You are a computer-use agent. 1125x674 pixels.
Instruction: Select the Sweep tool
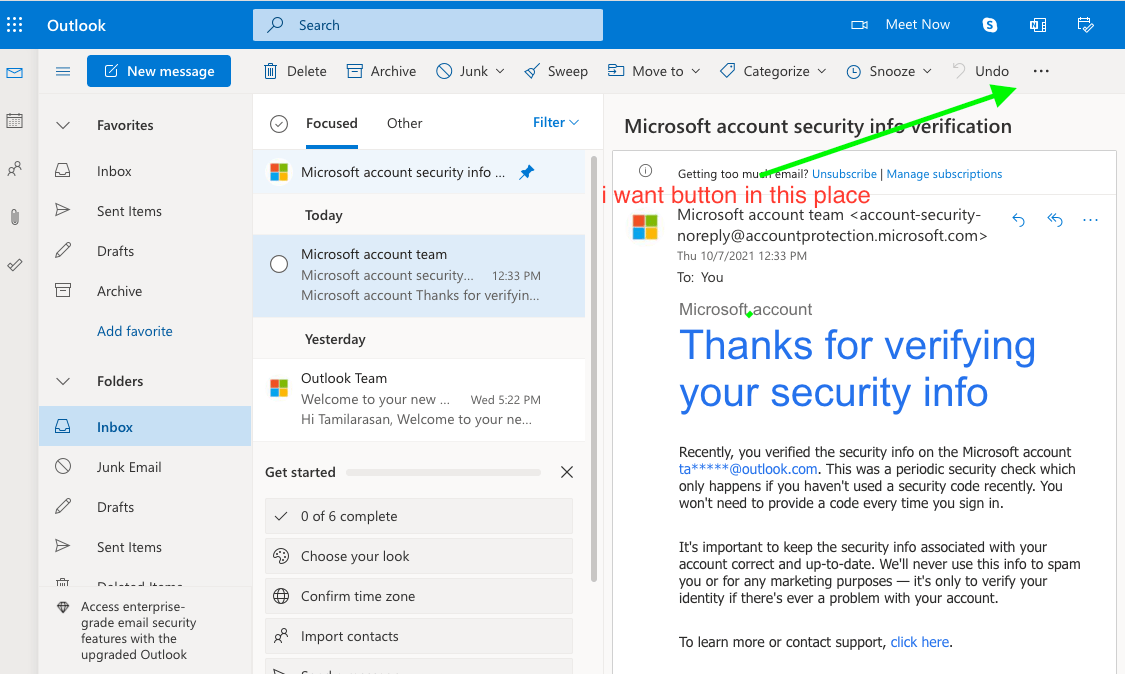pyautogui.click(x=556, y=71)
